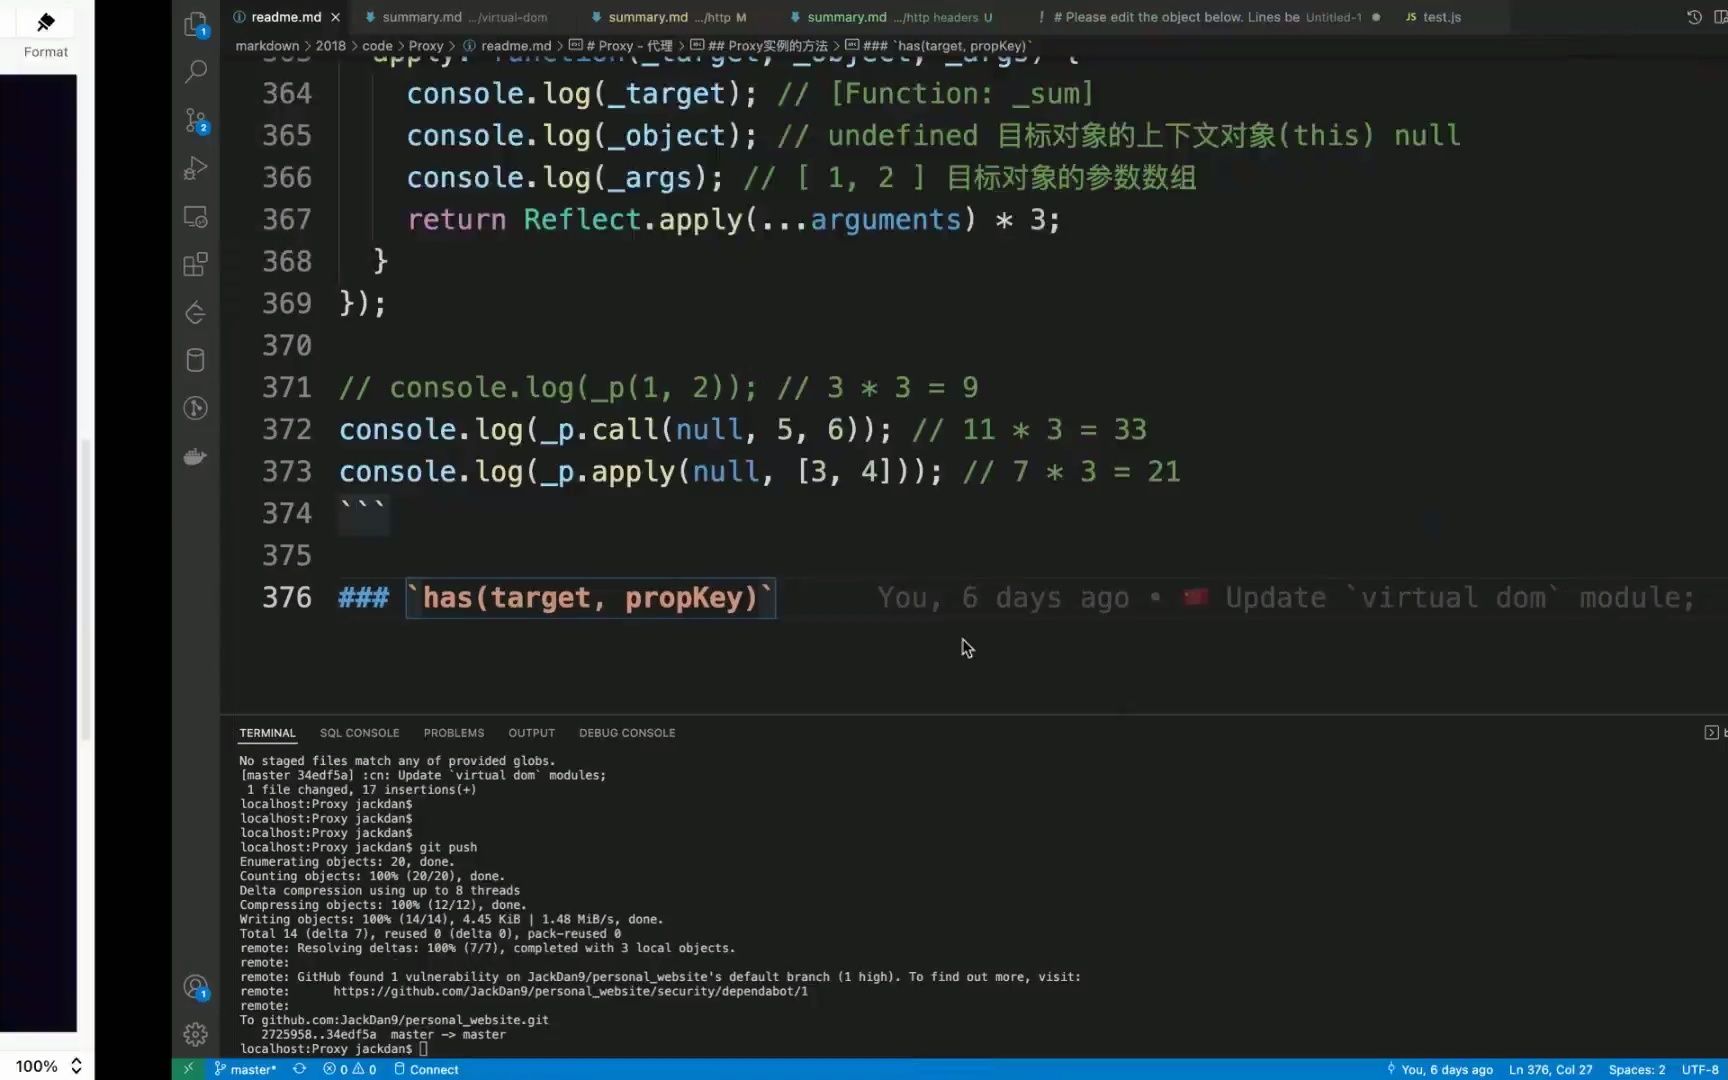
Task: Click the terminal prompt cursor at bottom
Action: tap(423, 1049)
